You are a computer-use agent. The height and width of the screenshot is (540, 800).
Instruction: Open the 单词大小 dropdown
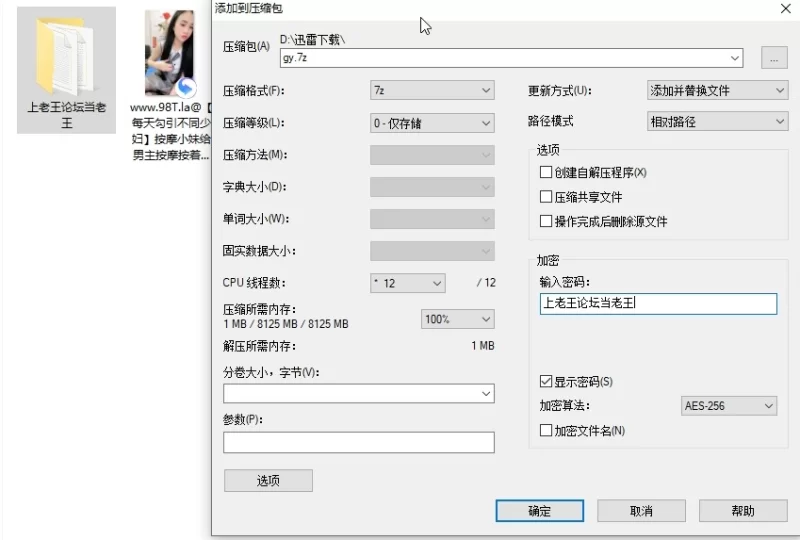[x=432, y=219]
